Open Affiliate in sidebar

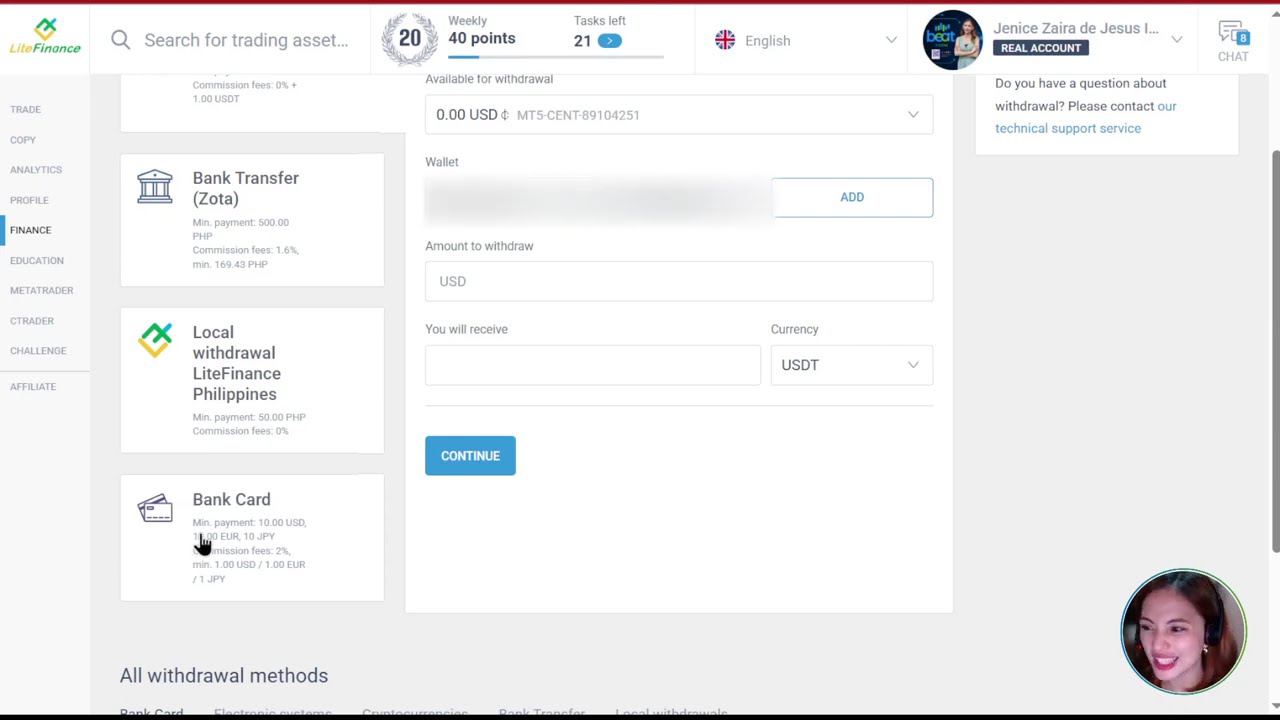[33, 387]
